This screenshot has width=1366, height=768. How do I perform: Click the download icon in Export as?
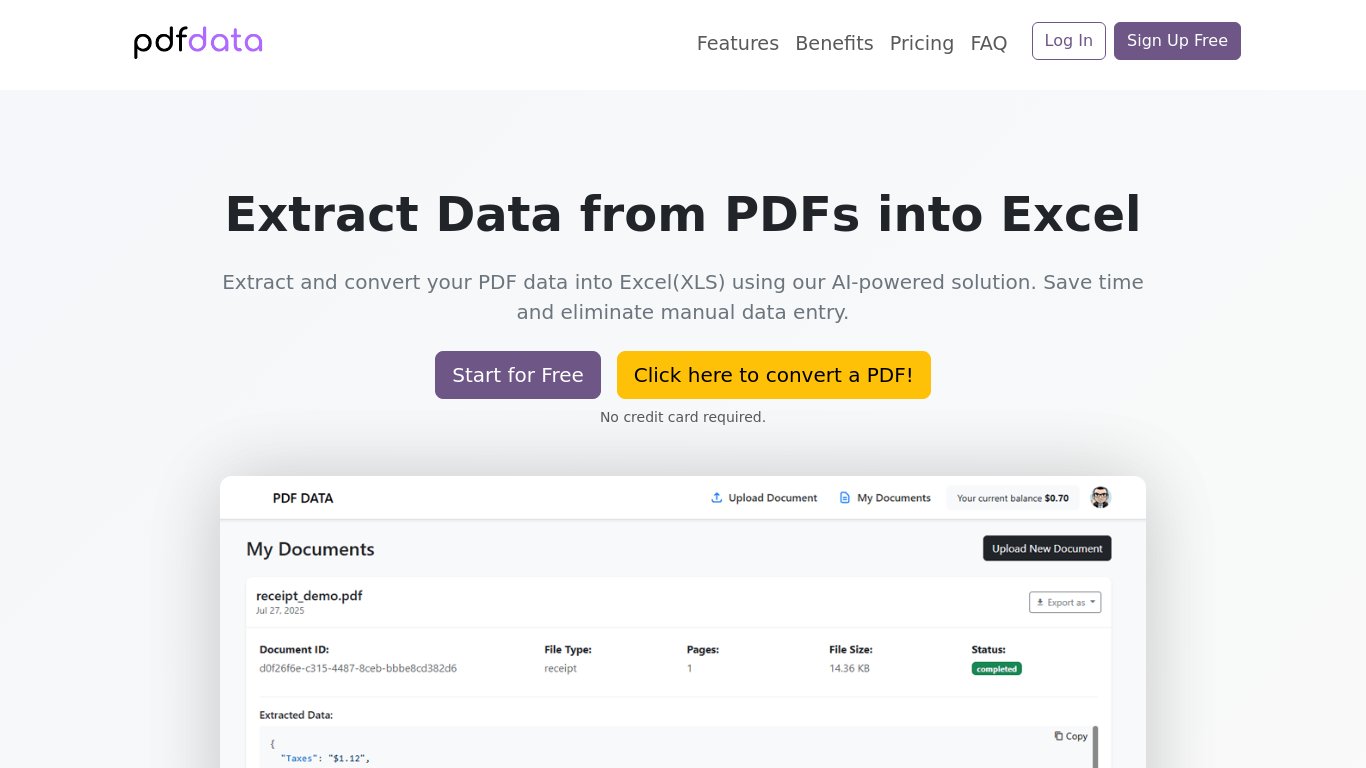tap(1040, 603)
